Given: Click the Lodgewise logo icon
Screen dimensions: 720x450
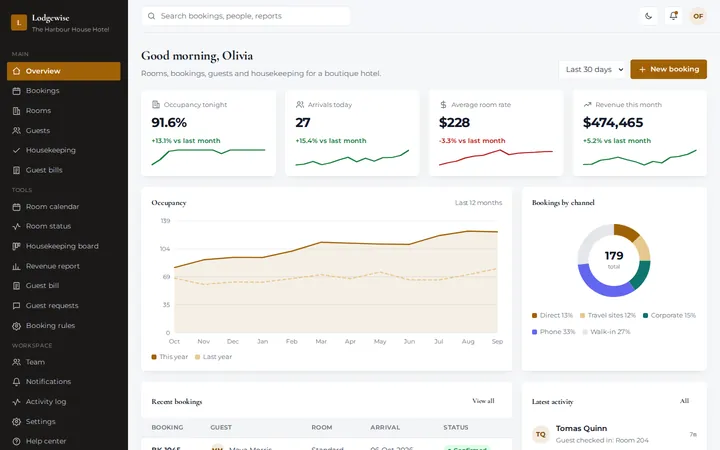Looking at the screenshot, I should coord(19,22).
